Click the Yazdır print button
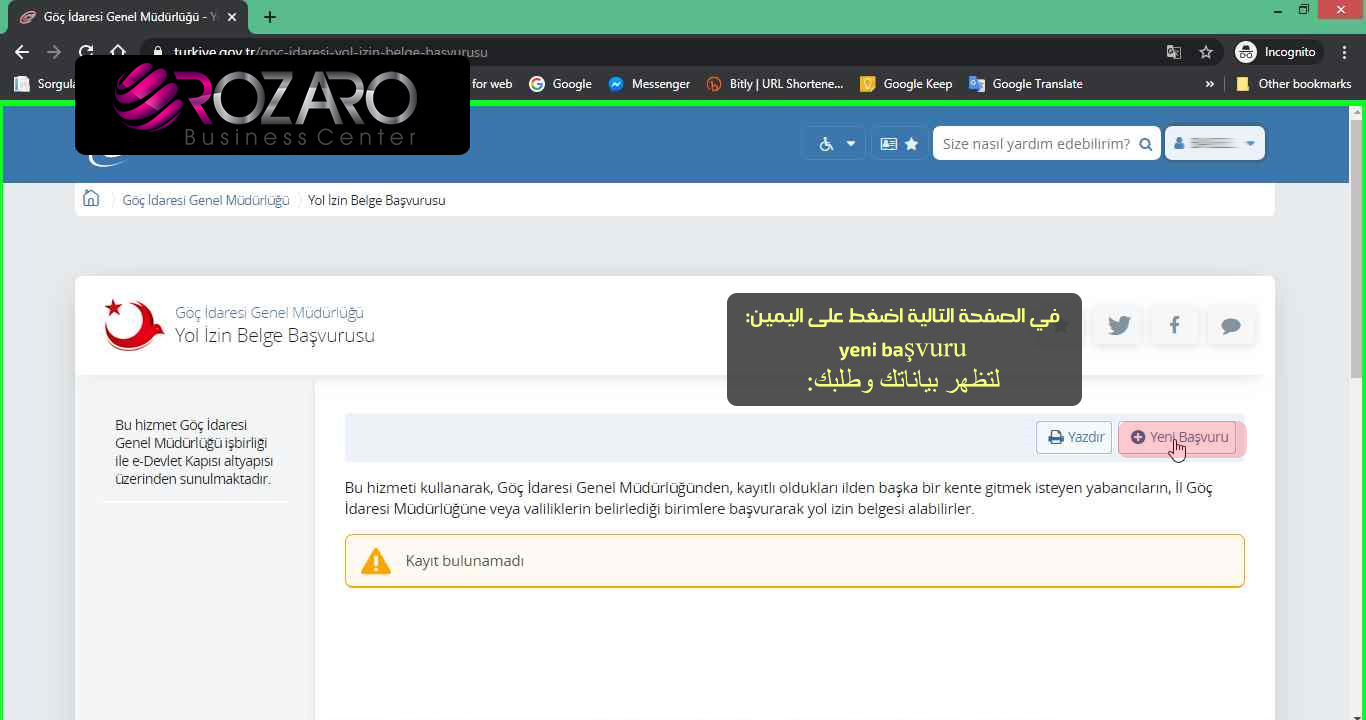Screen dimensions: 1366x720 click(1074, 437)
